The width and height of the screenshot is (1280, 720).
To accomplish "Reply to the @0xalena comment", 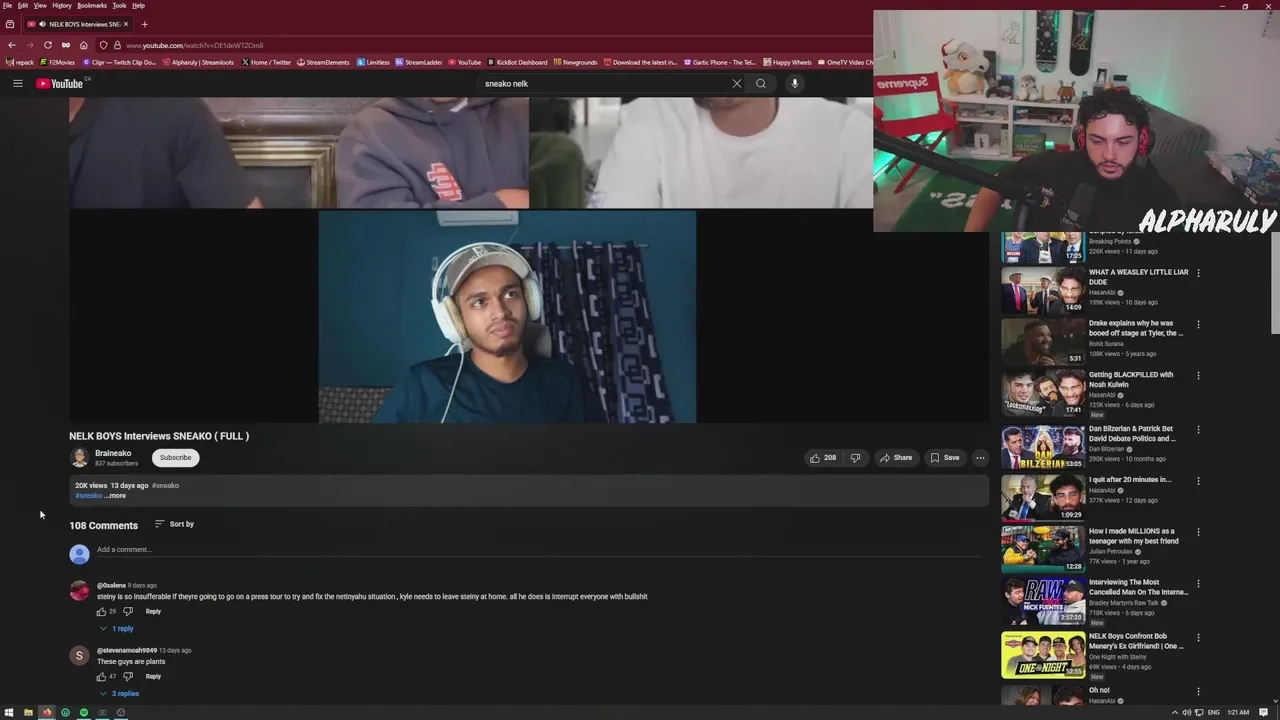I will click(x=153, y=611).
